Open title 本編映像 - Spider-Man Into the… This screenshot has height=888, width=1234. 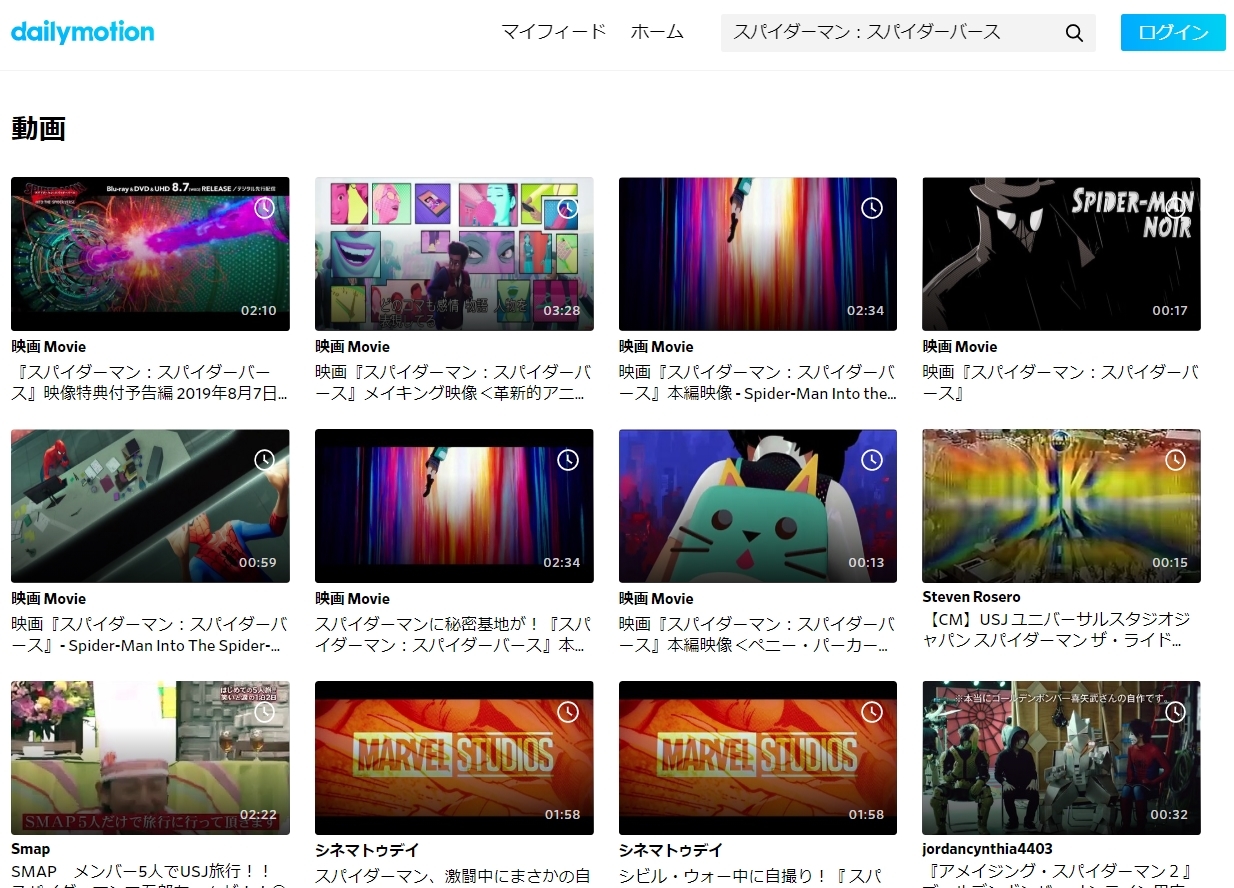pos(757,383)
